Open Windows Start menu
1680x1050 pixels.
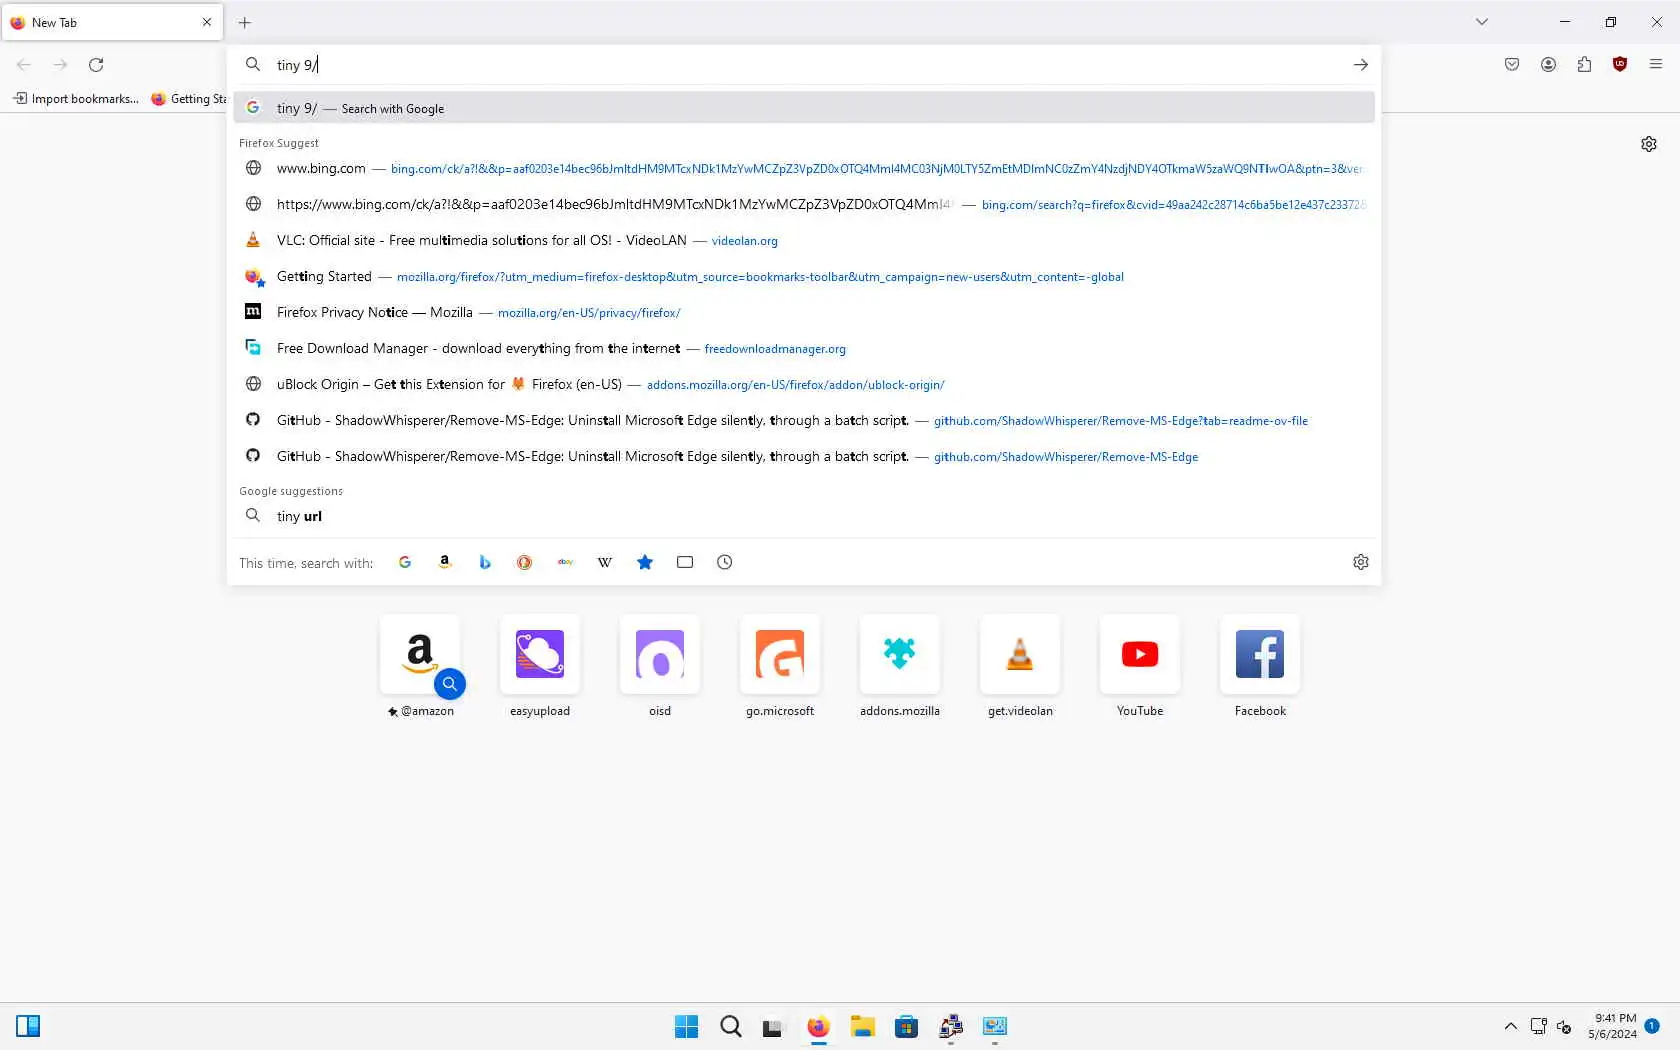point(686,1026)
